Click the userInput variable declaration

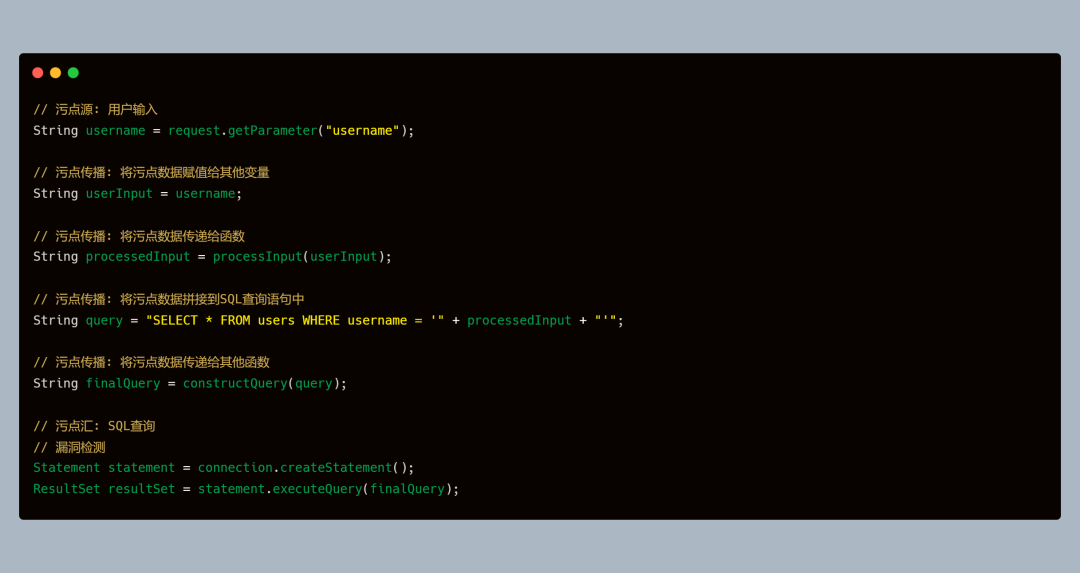pos(119,194)
